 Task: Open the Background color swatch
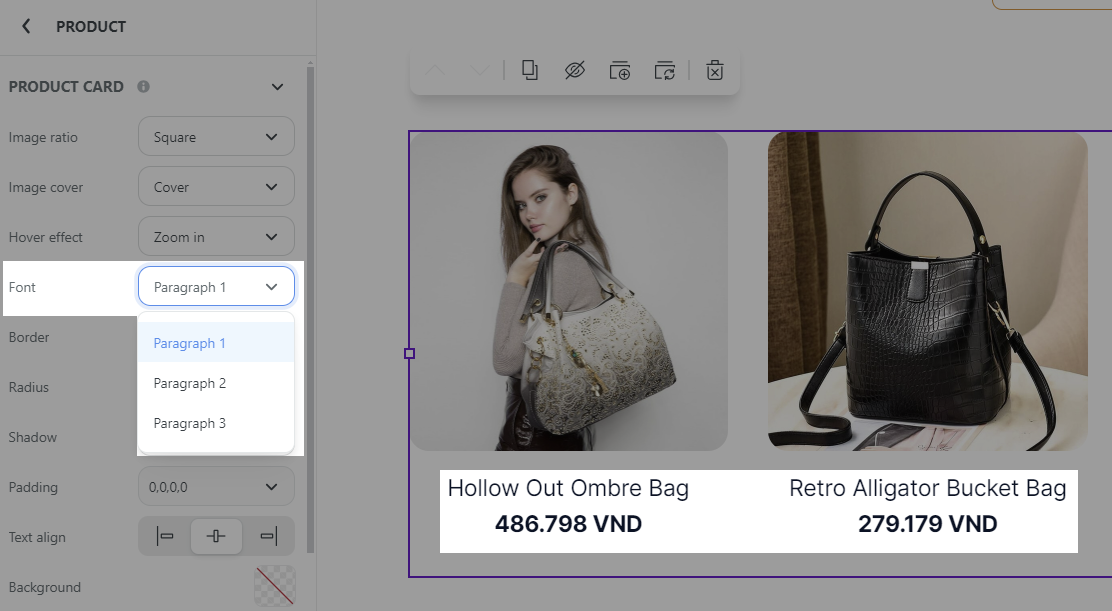[x=275, y=586]
